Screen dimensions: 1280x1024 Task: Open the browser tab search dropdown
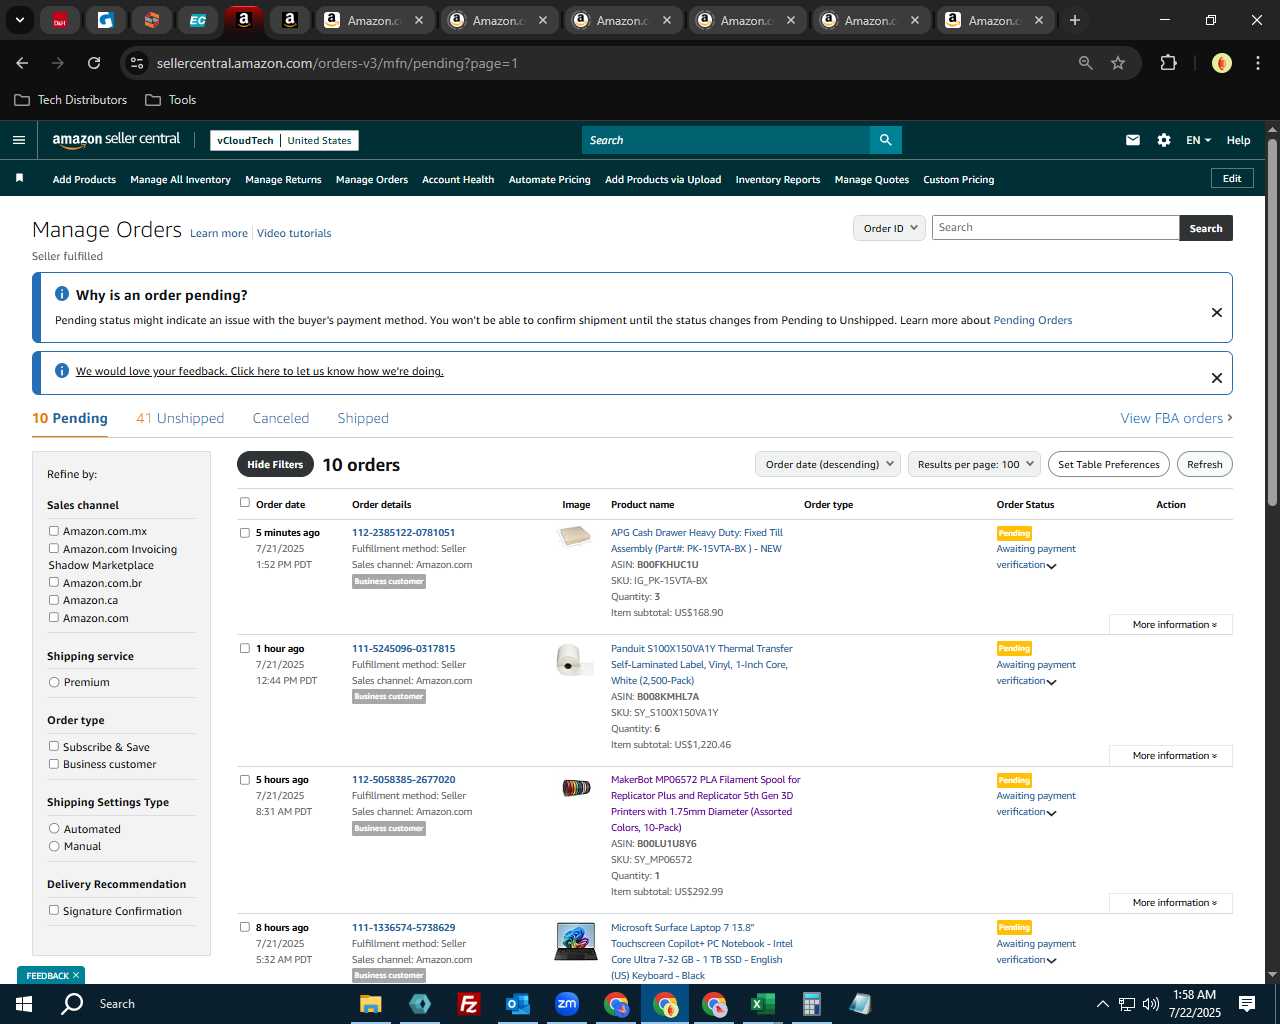tap(19, 20)
